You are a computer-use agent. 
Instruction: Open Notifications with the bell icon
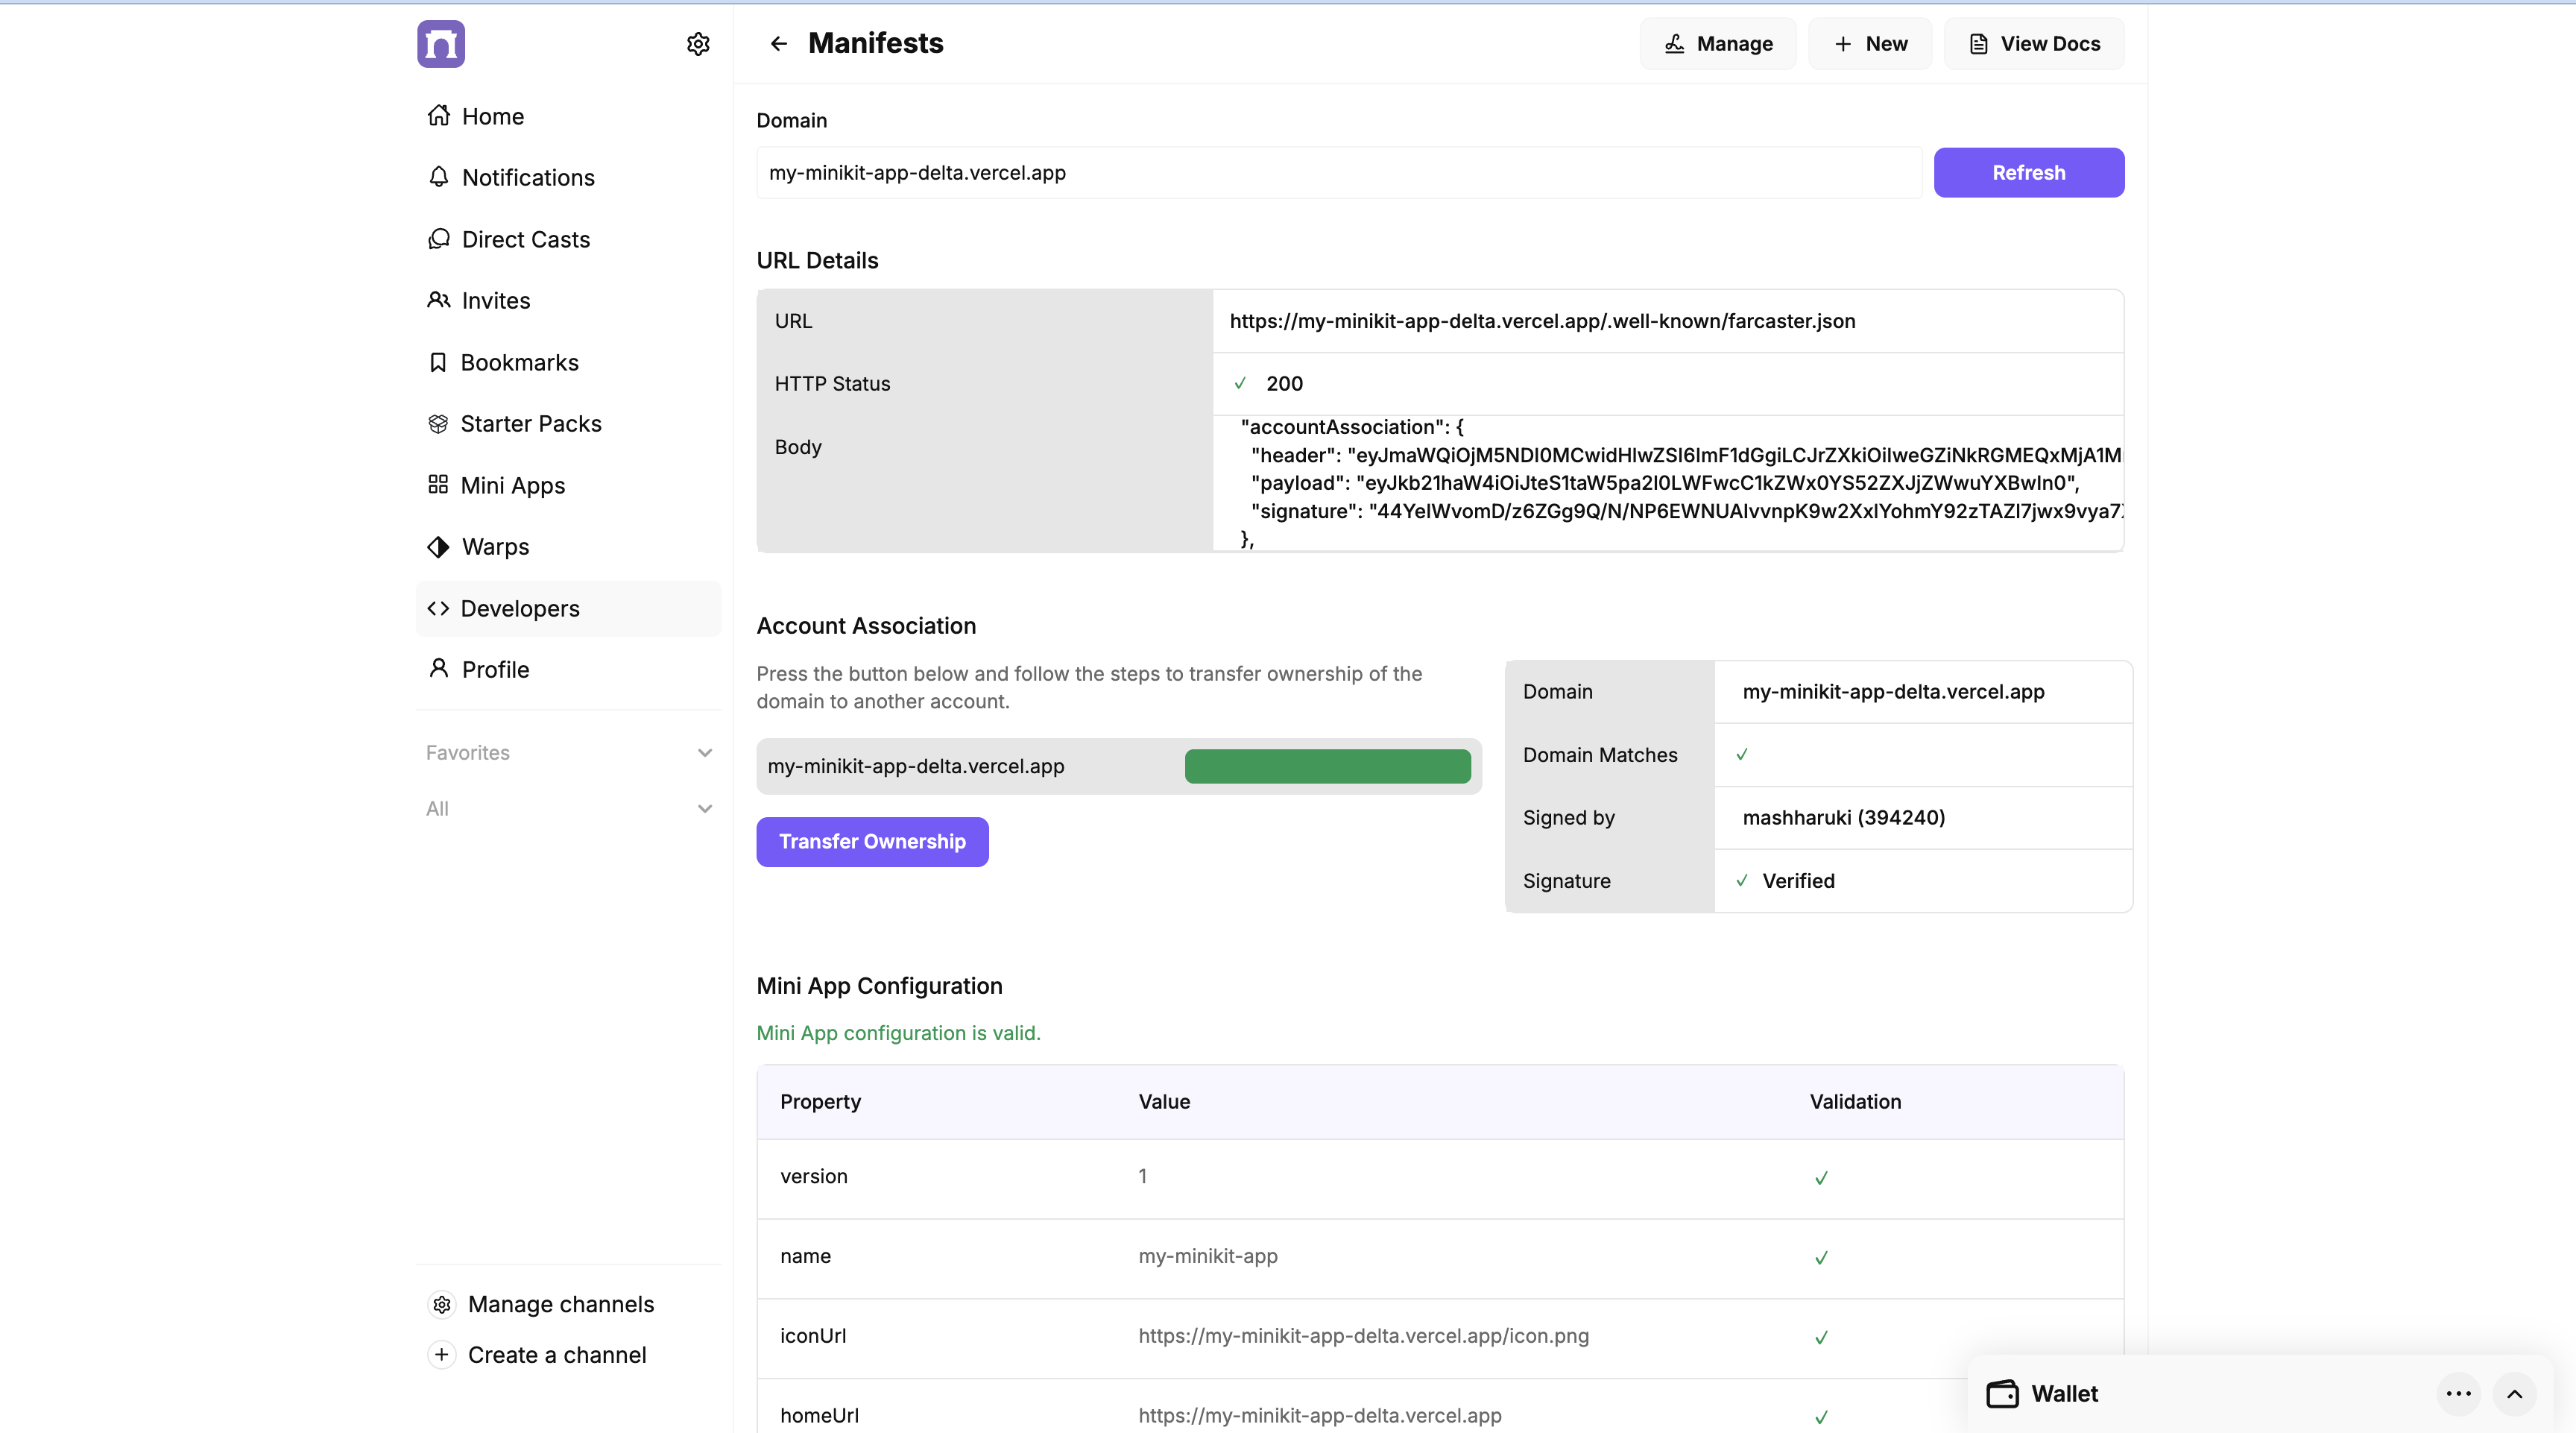(x=438, y=177)
